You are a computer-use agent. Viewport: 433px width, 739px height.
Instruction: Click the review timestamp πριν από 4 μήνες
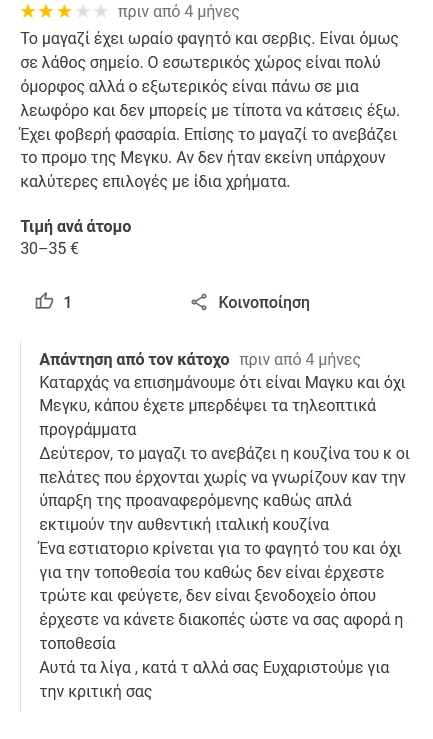coord(179,11)
